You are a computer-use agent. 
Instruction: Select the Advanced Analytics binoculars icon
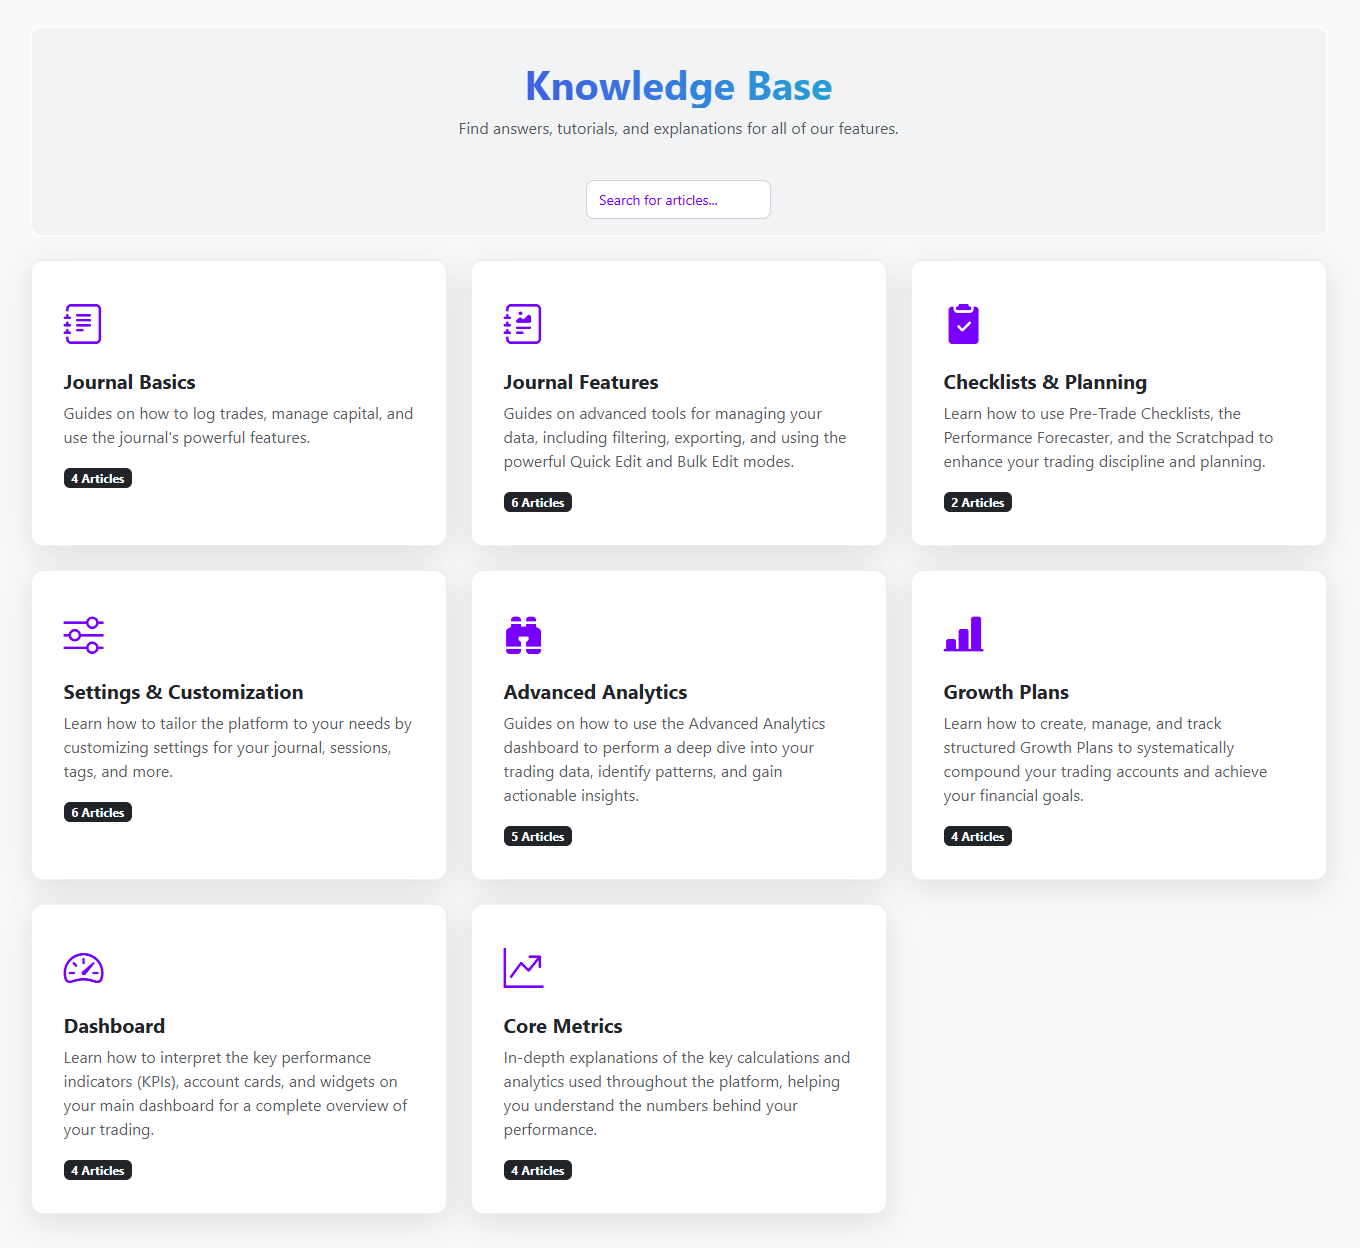pos(523,635)
